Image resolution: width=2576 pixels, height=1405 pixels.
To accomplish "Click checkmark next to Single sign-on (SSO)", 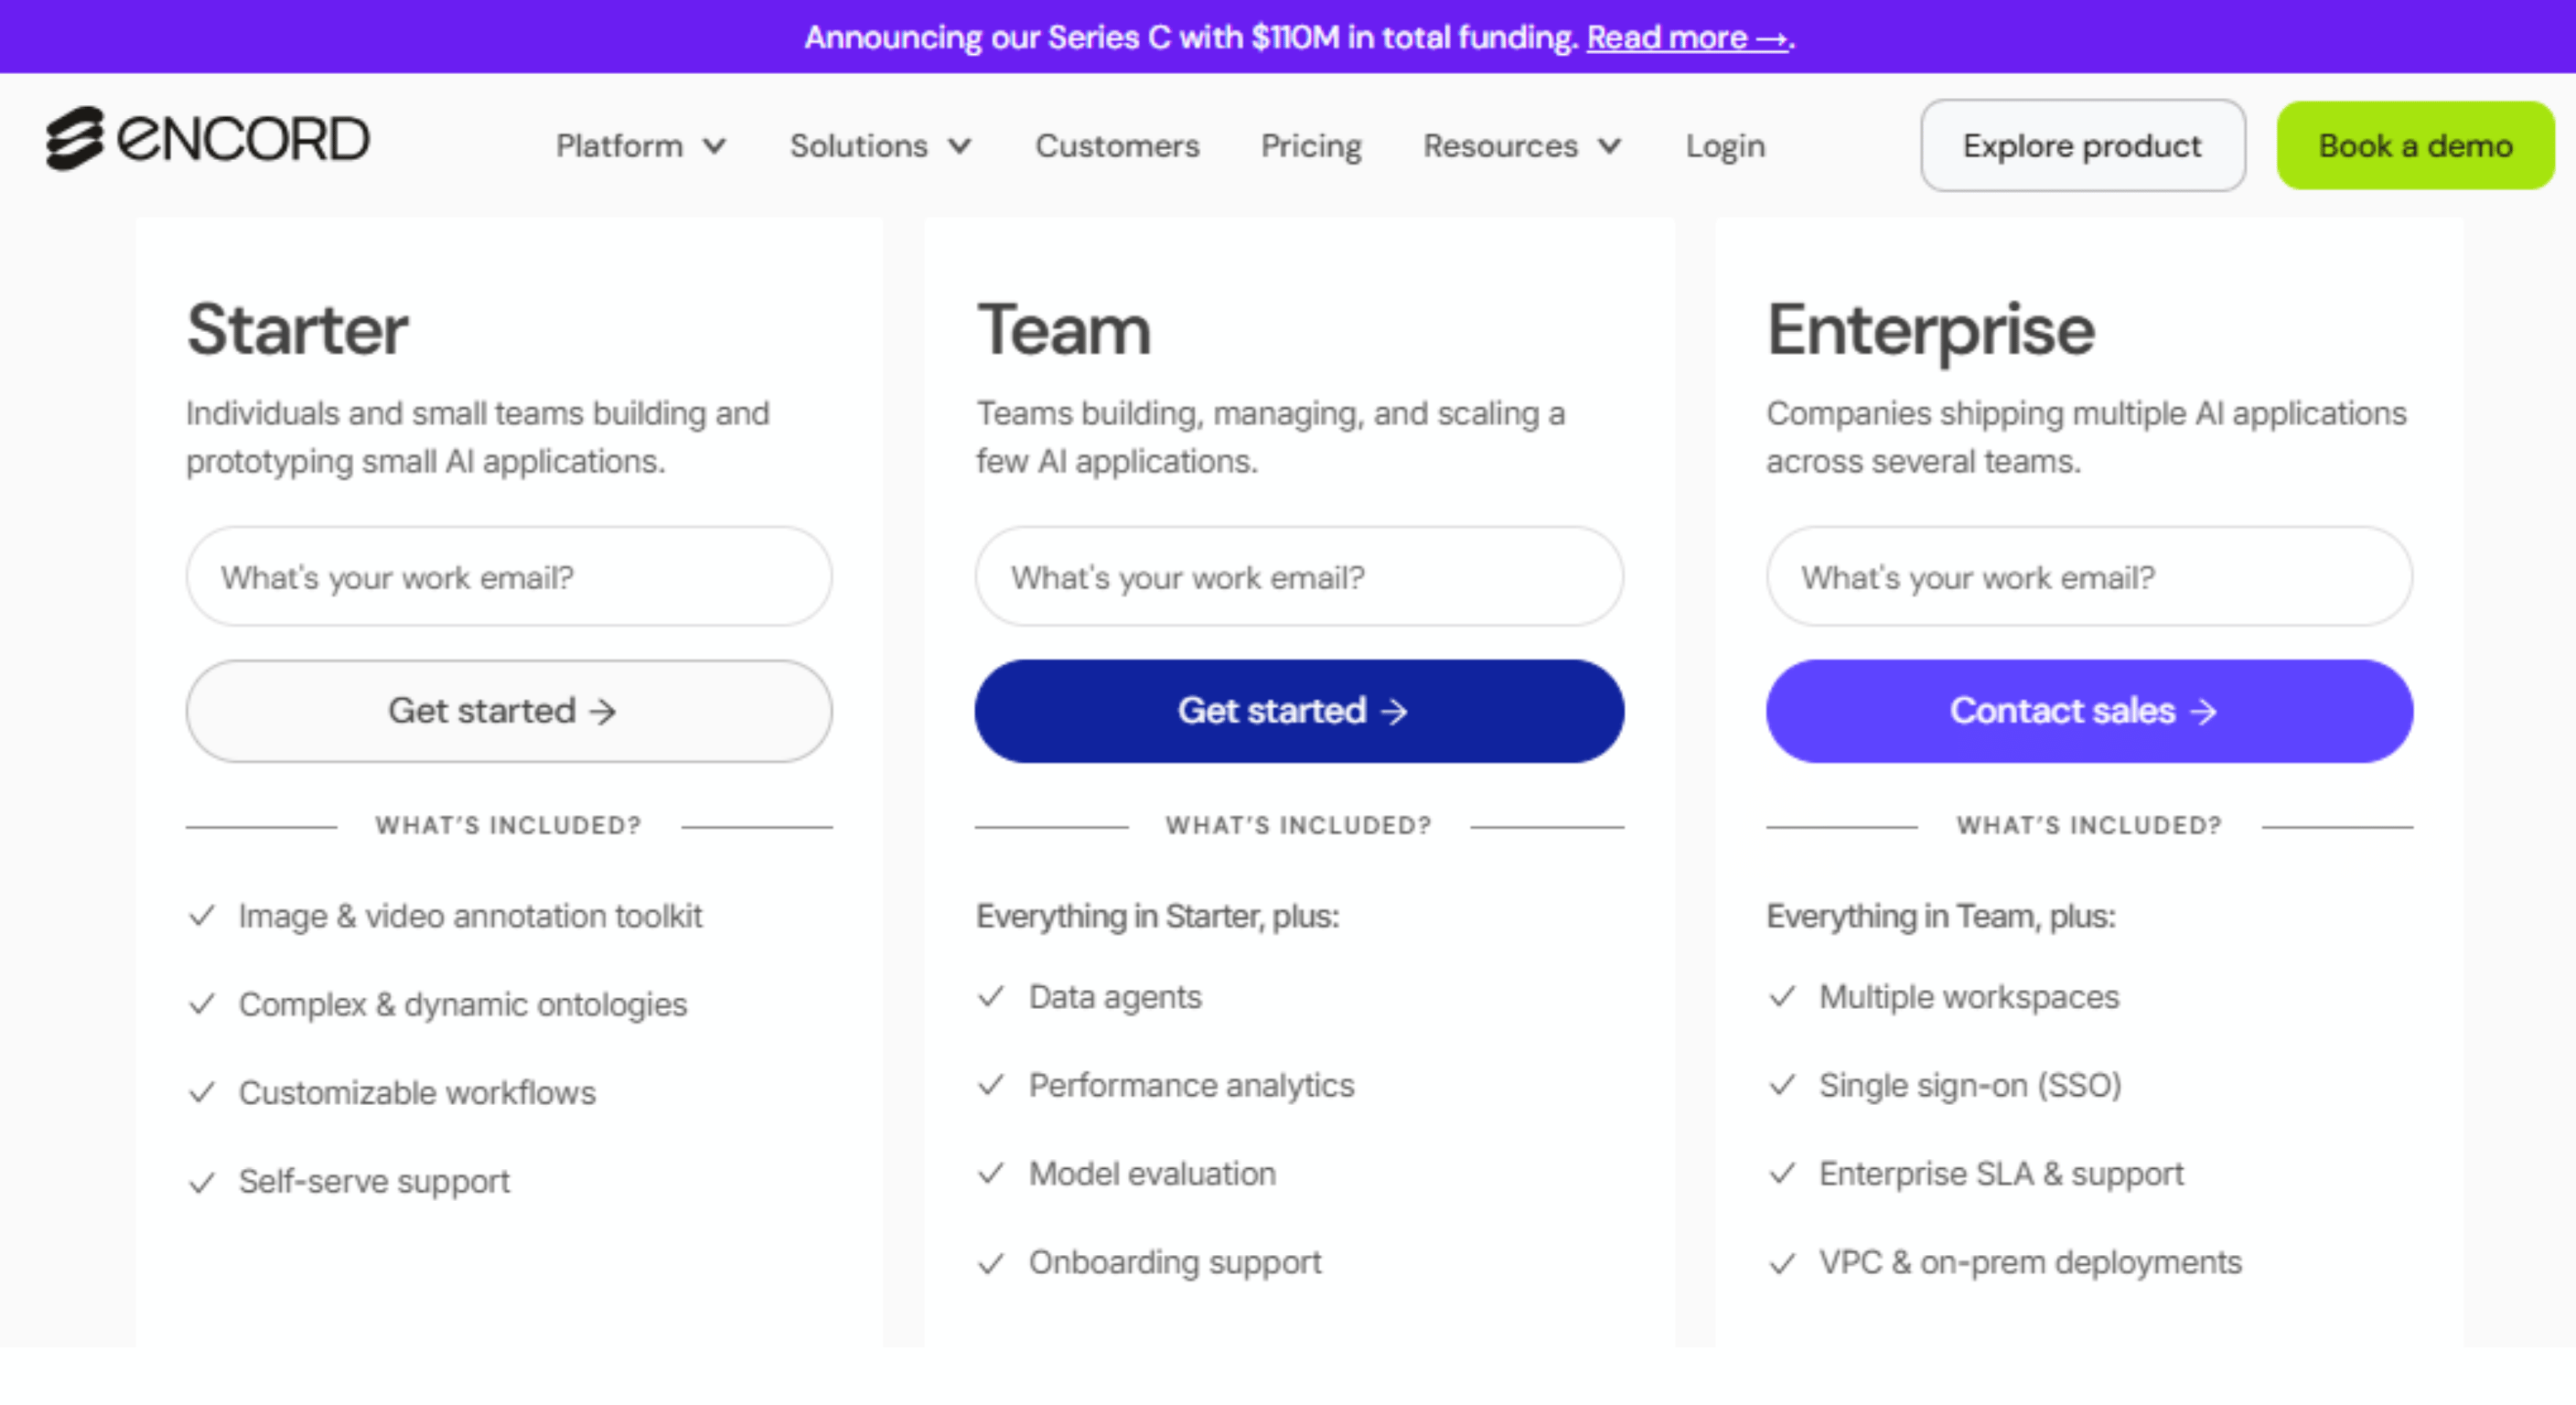I will 1782,1085.
